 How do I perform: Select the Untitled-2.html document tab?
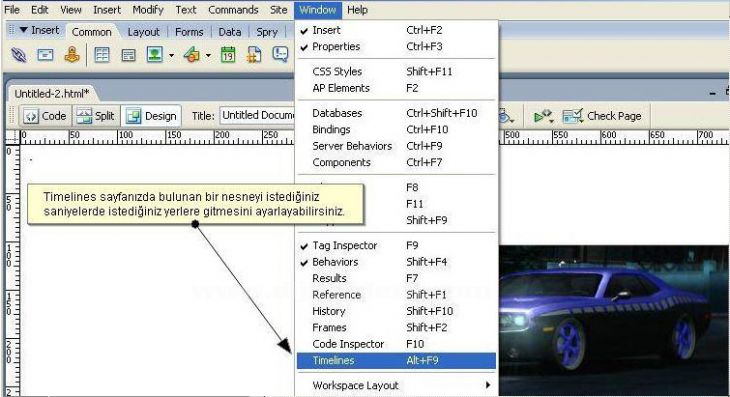point(52,94)
